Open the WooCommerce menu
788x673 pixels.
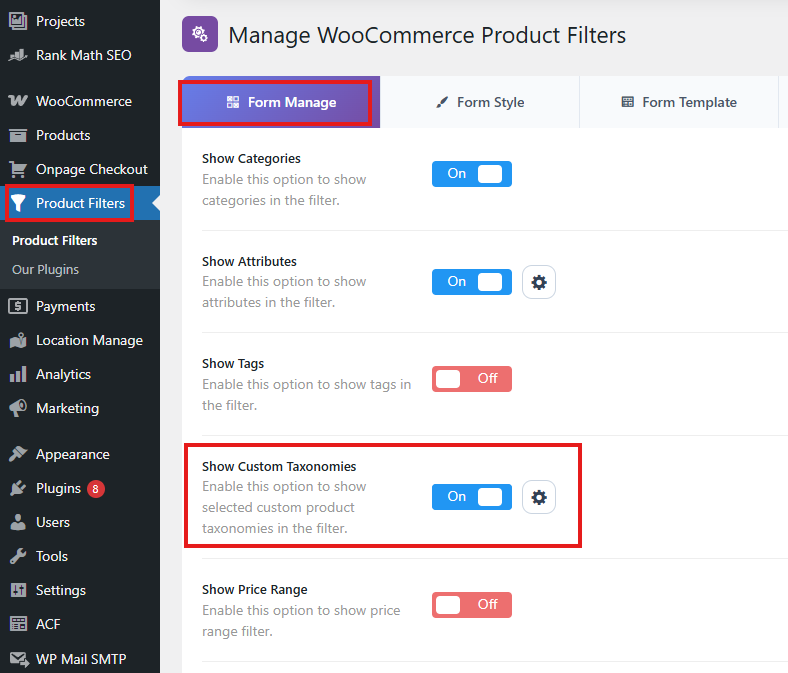tap(80, 101)
